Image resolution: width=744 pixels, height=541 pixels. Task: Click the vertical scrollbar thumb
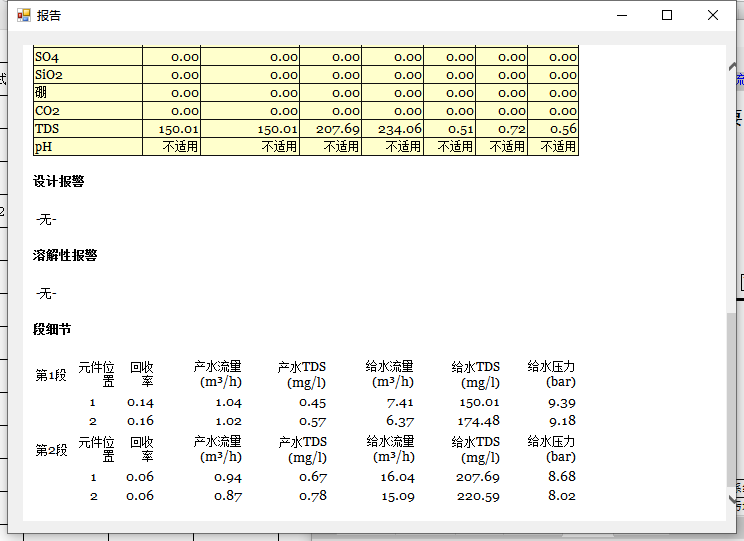tap(731, 400)
